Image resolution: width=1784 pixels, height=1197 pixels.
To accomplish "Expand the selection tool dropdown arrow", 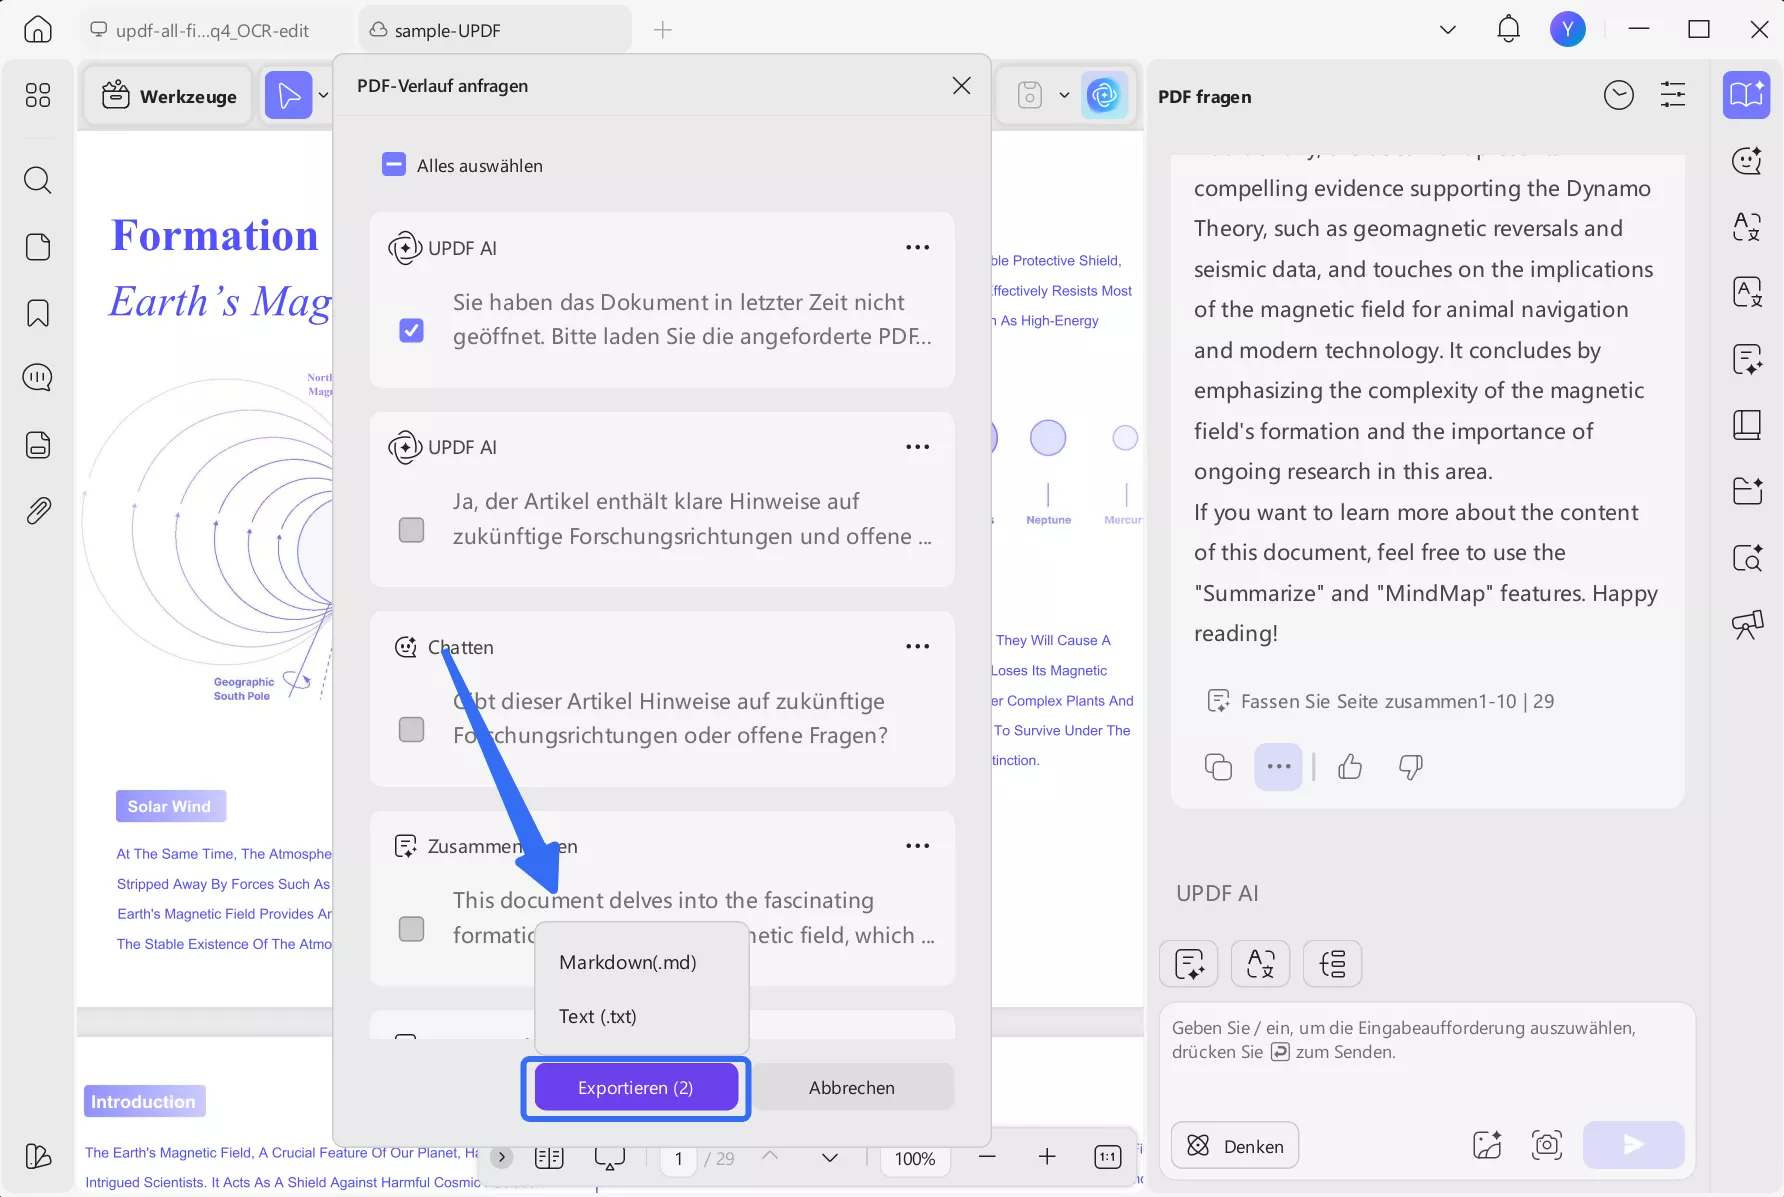I will coord(322,95).
